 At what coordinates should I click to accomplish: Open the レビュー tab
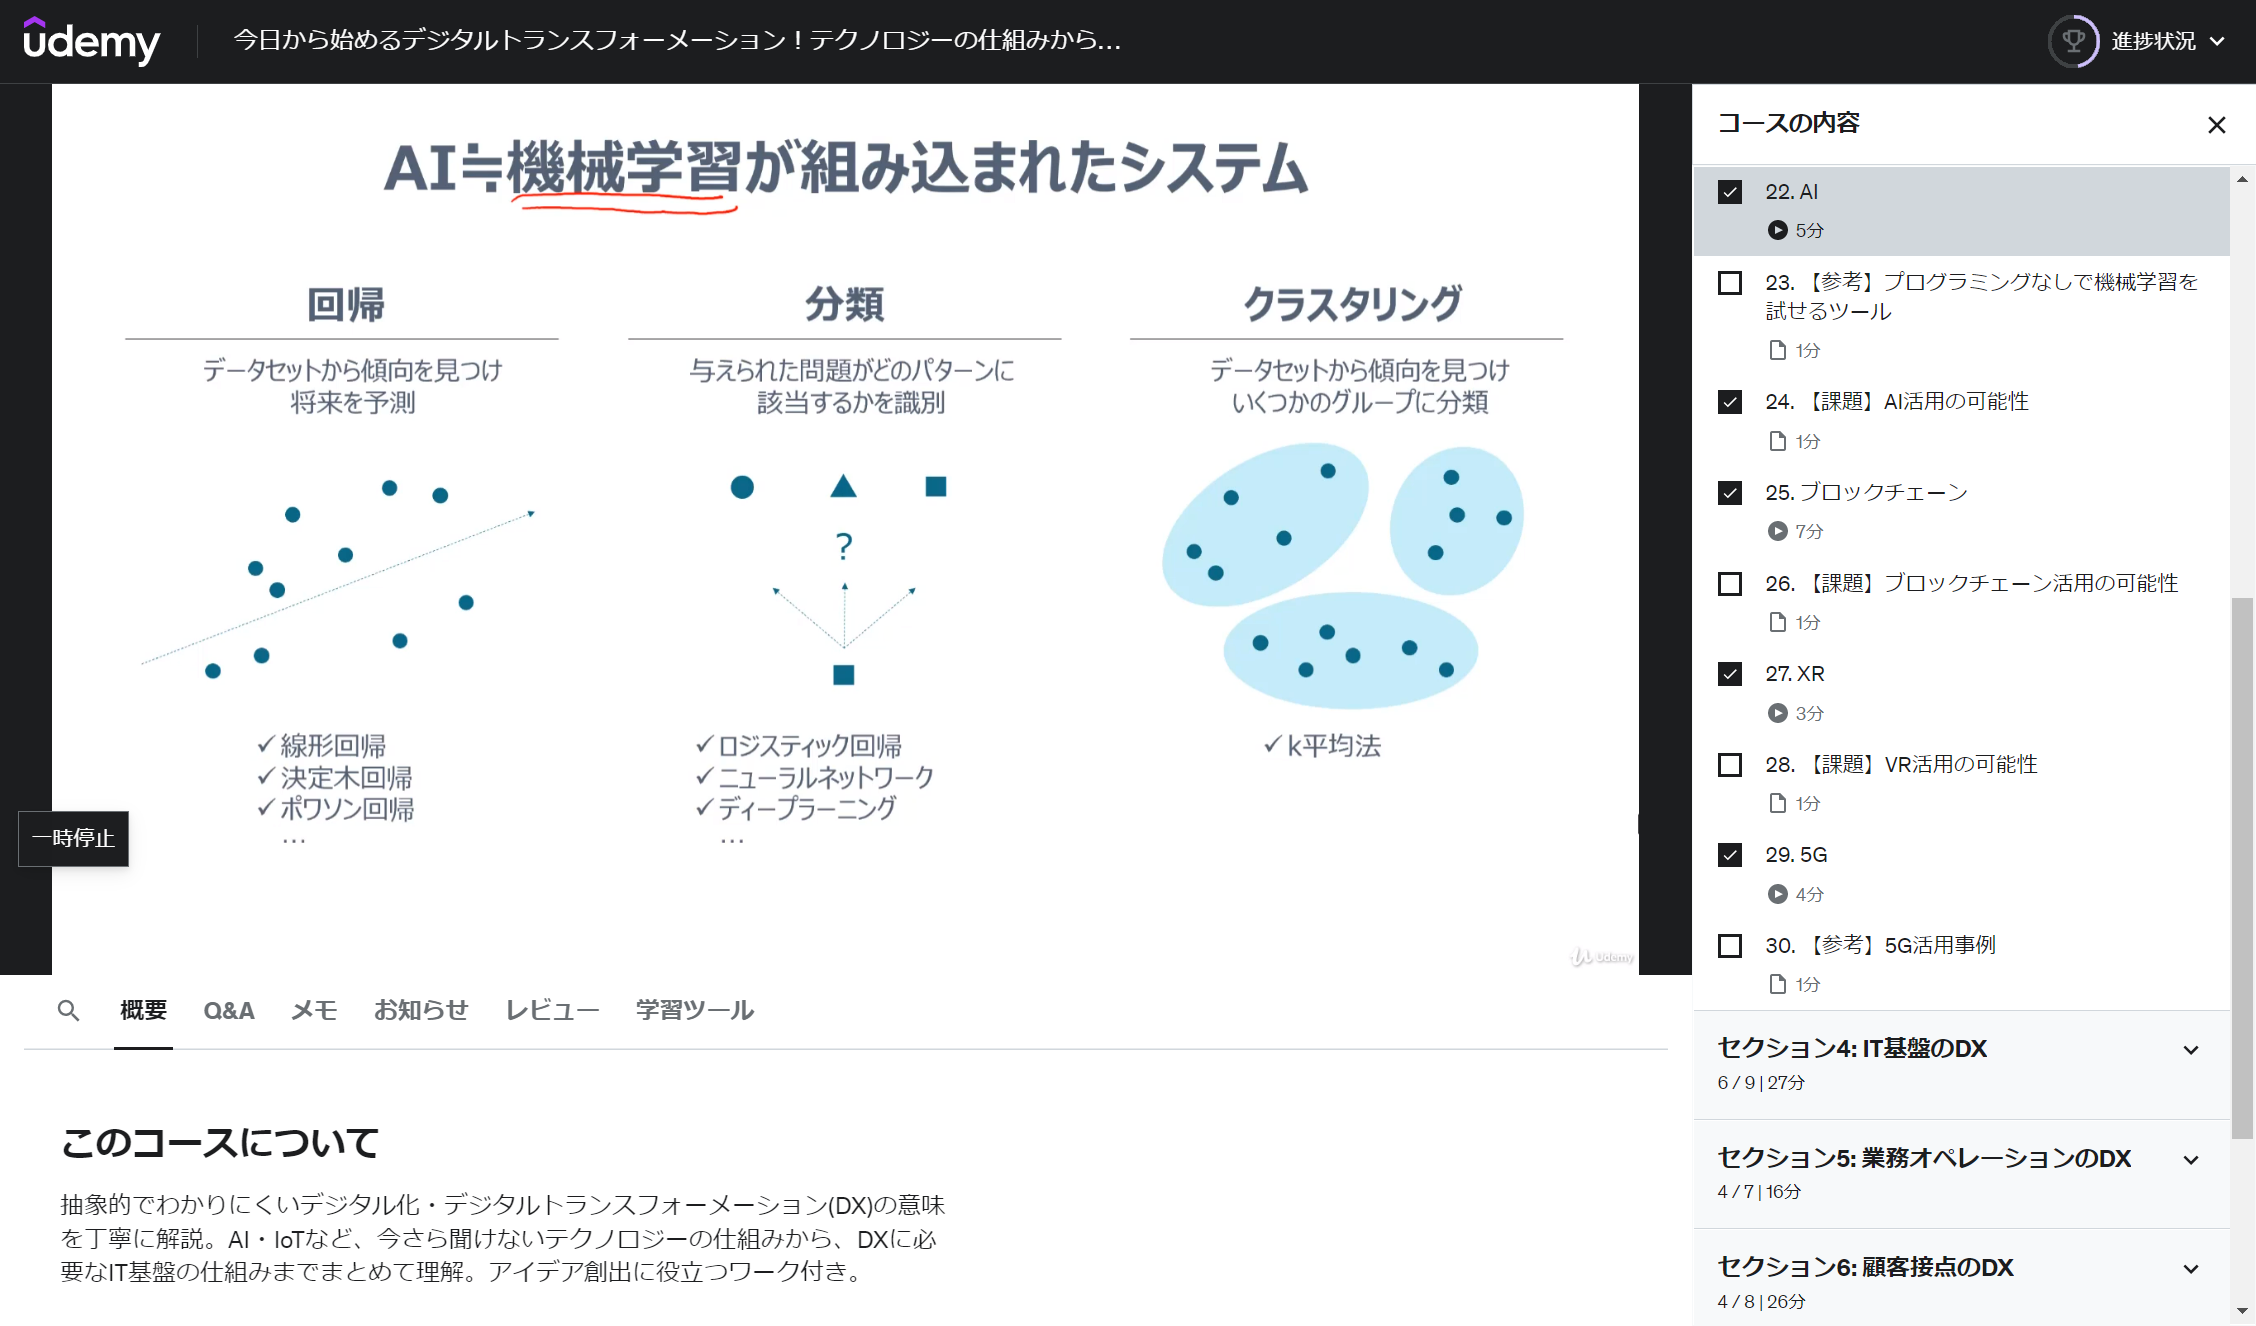coord(551,1011)
